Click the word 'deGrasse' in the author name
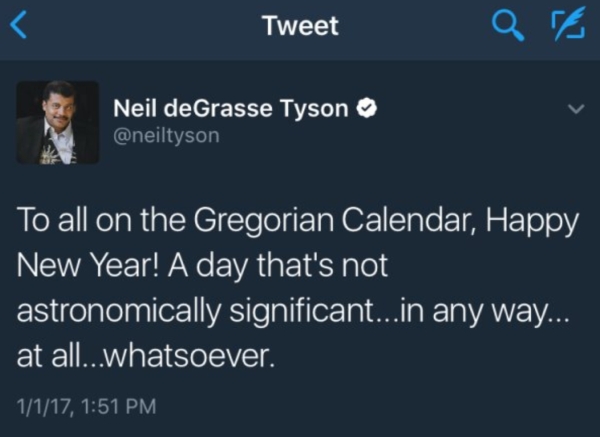Image resolution: width=600 pixels, height=437 pixels. click(230, 108)
